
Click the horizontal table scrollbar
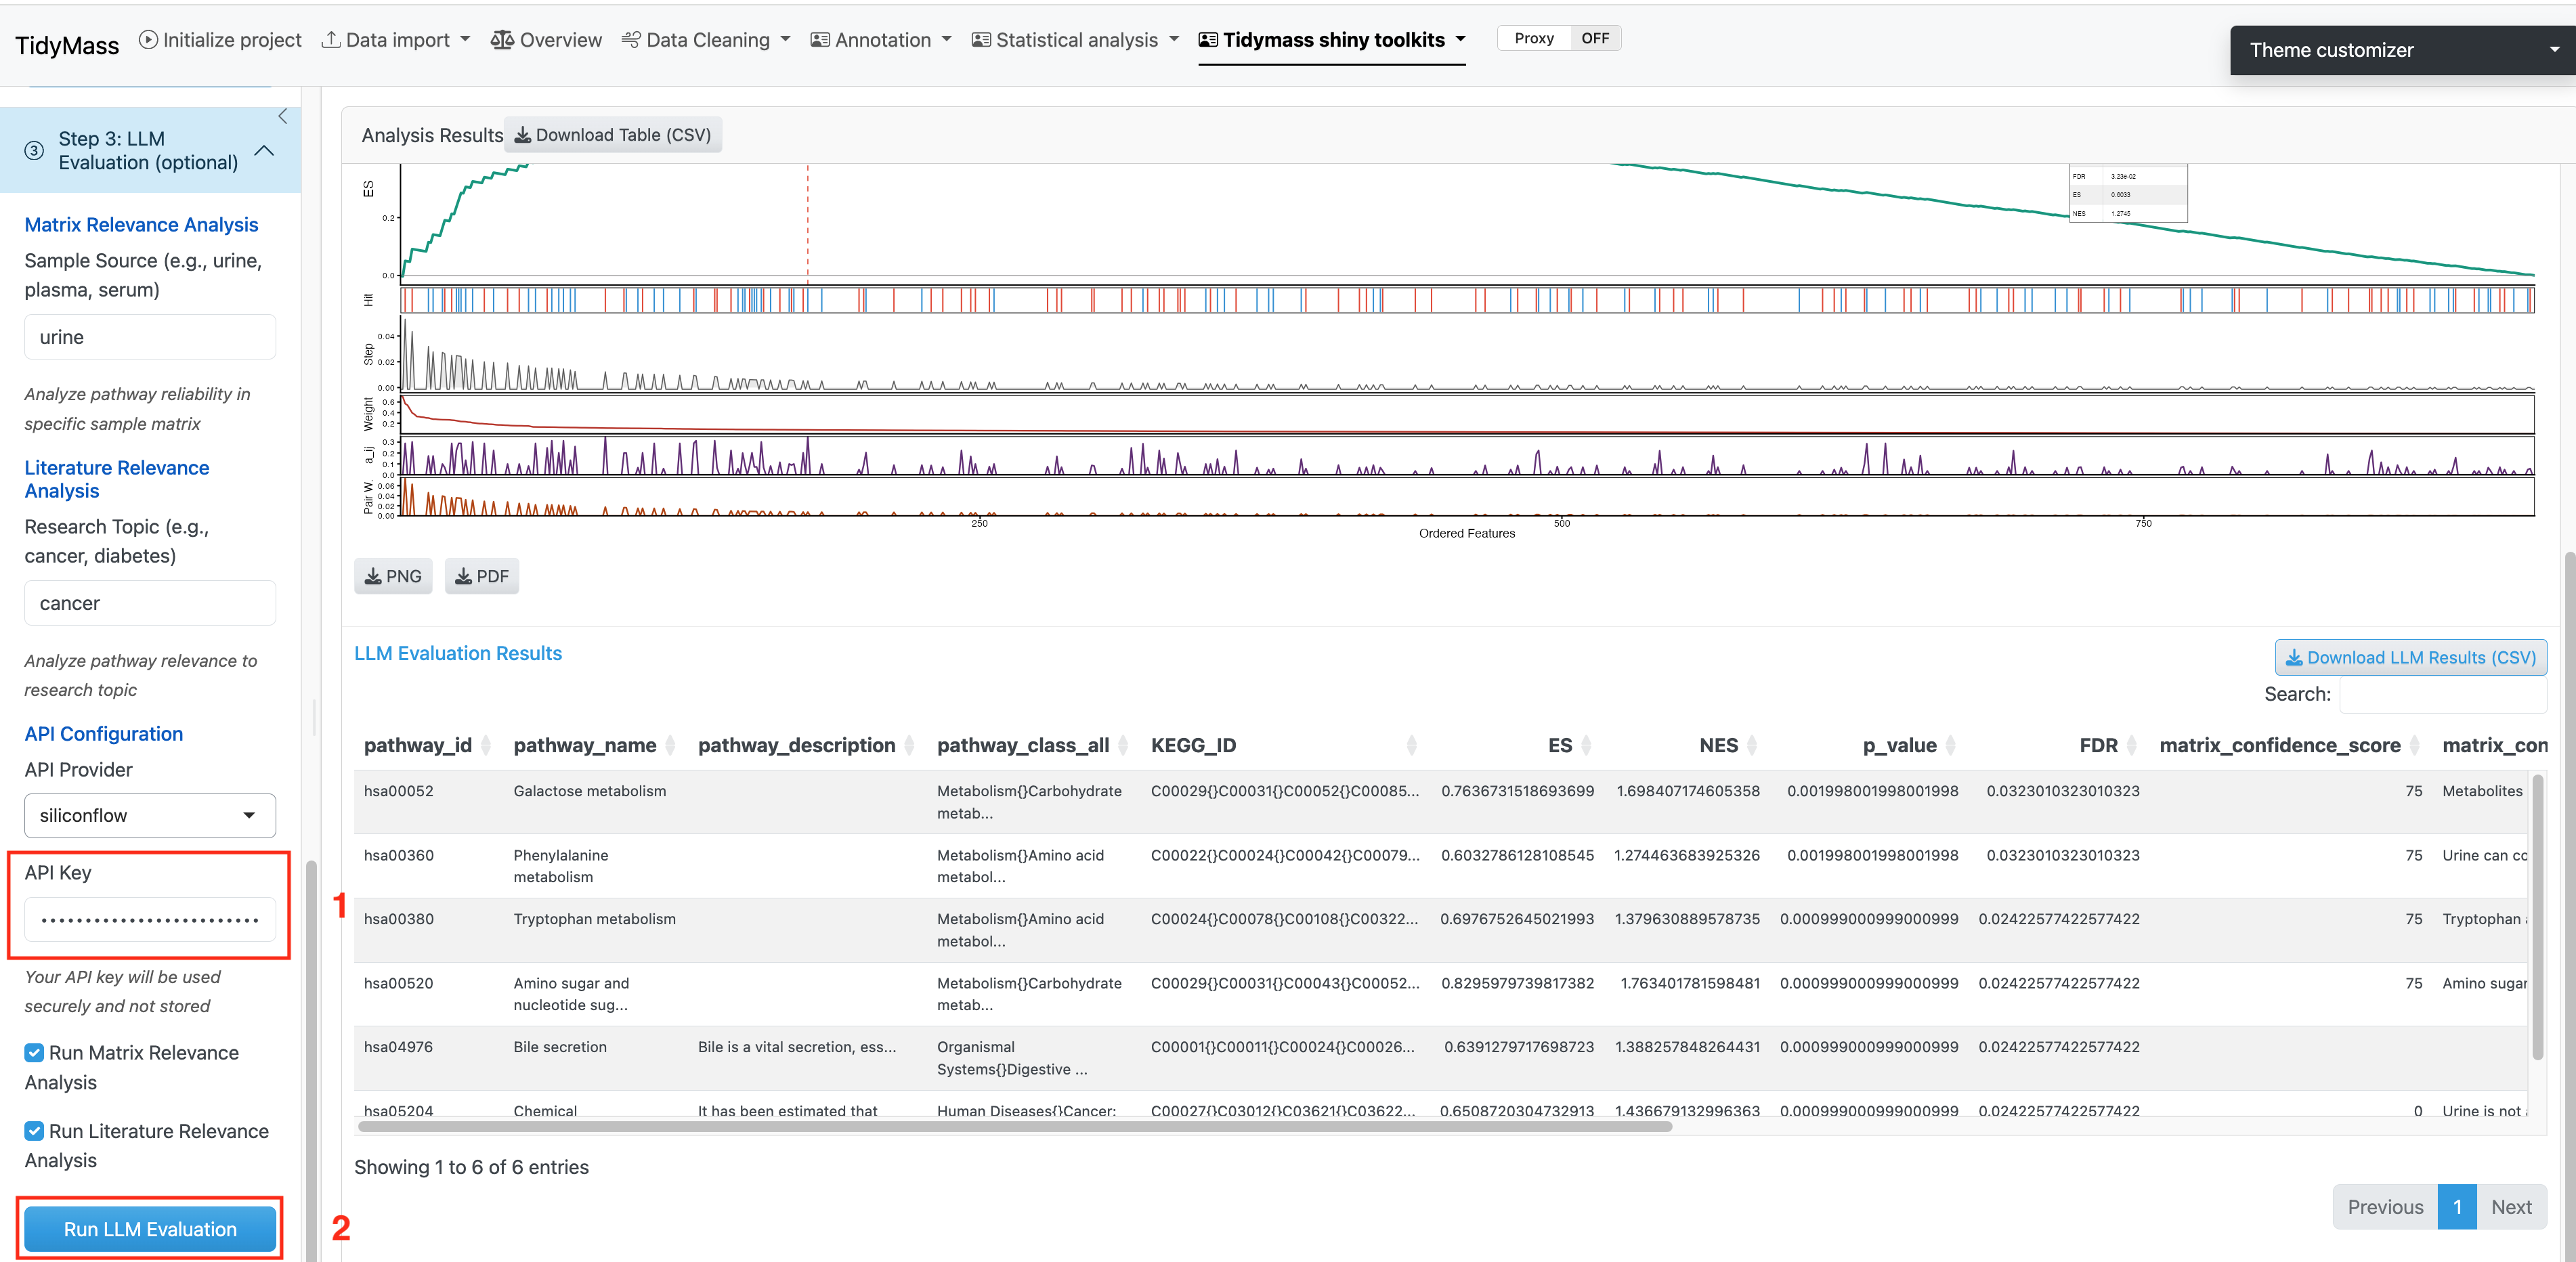pos(1014,1126)
